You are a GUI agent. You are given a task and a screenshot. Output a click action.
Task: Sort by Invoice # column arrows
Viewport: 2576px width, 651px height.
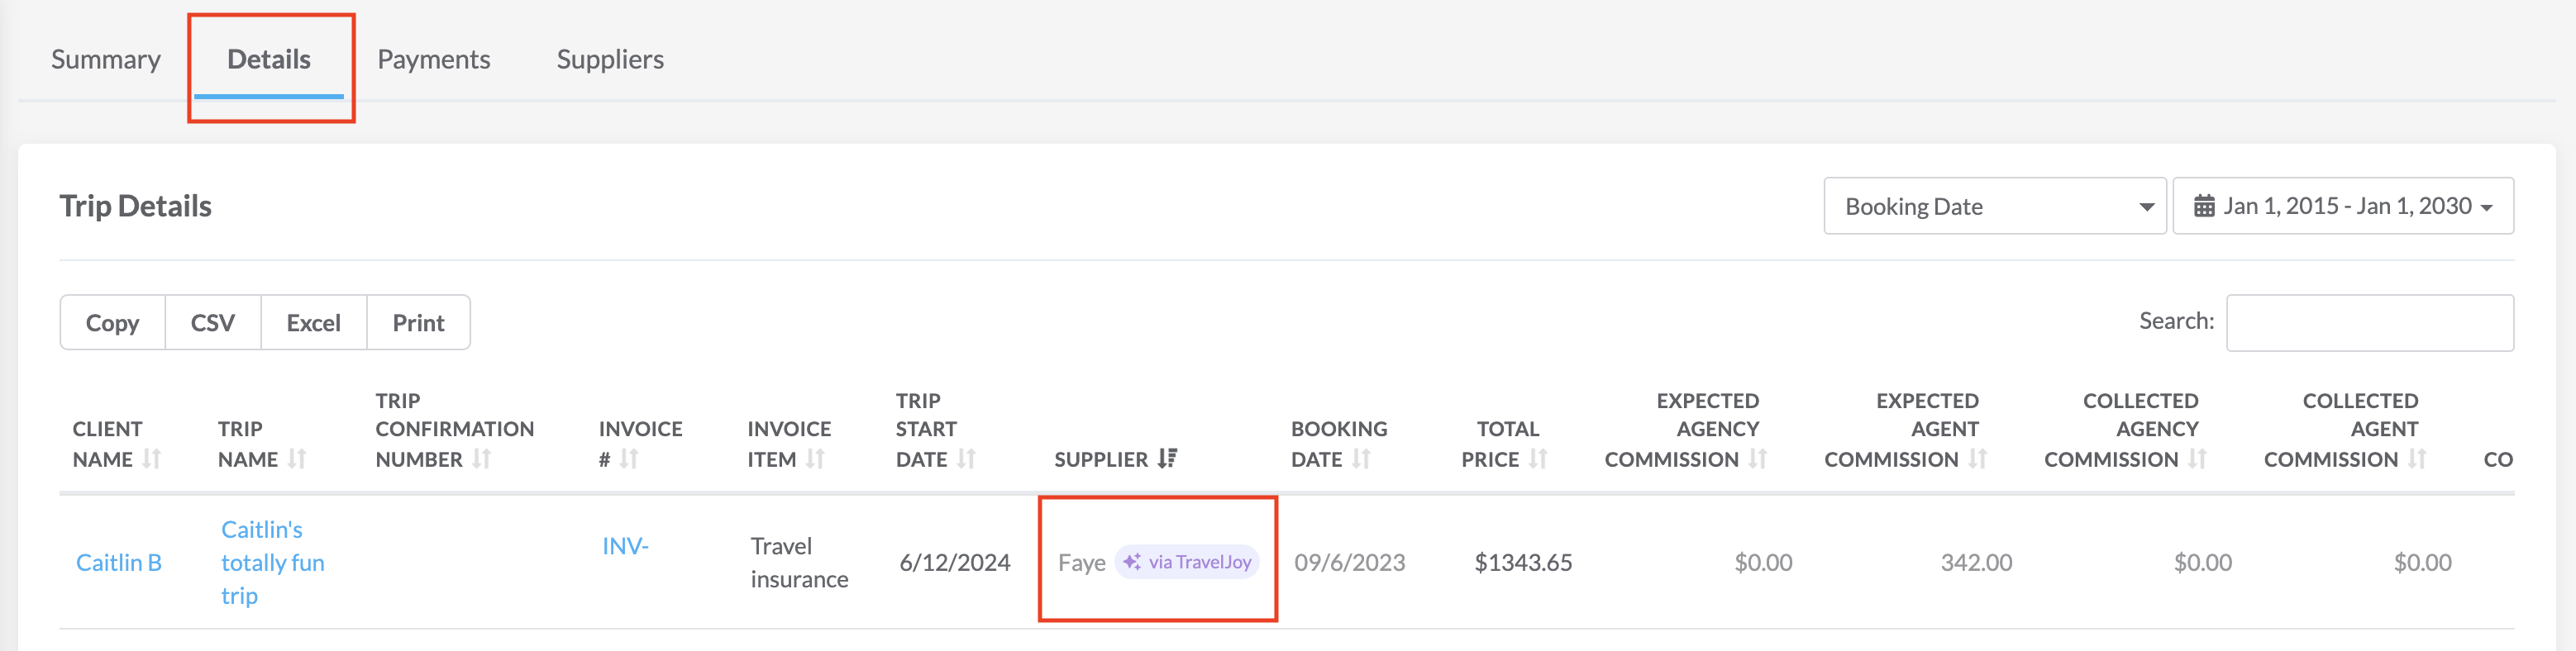(628, 459)
